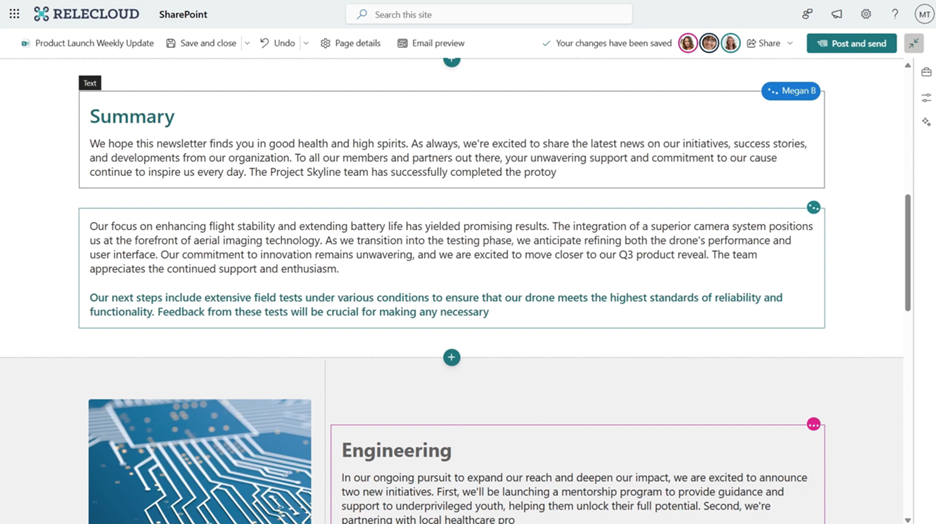The image size is (936, 524).
Task: Open Page details
Action: (x=350, y=43)
